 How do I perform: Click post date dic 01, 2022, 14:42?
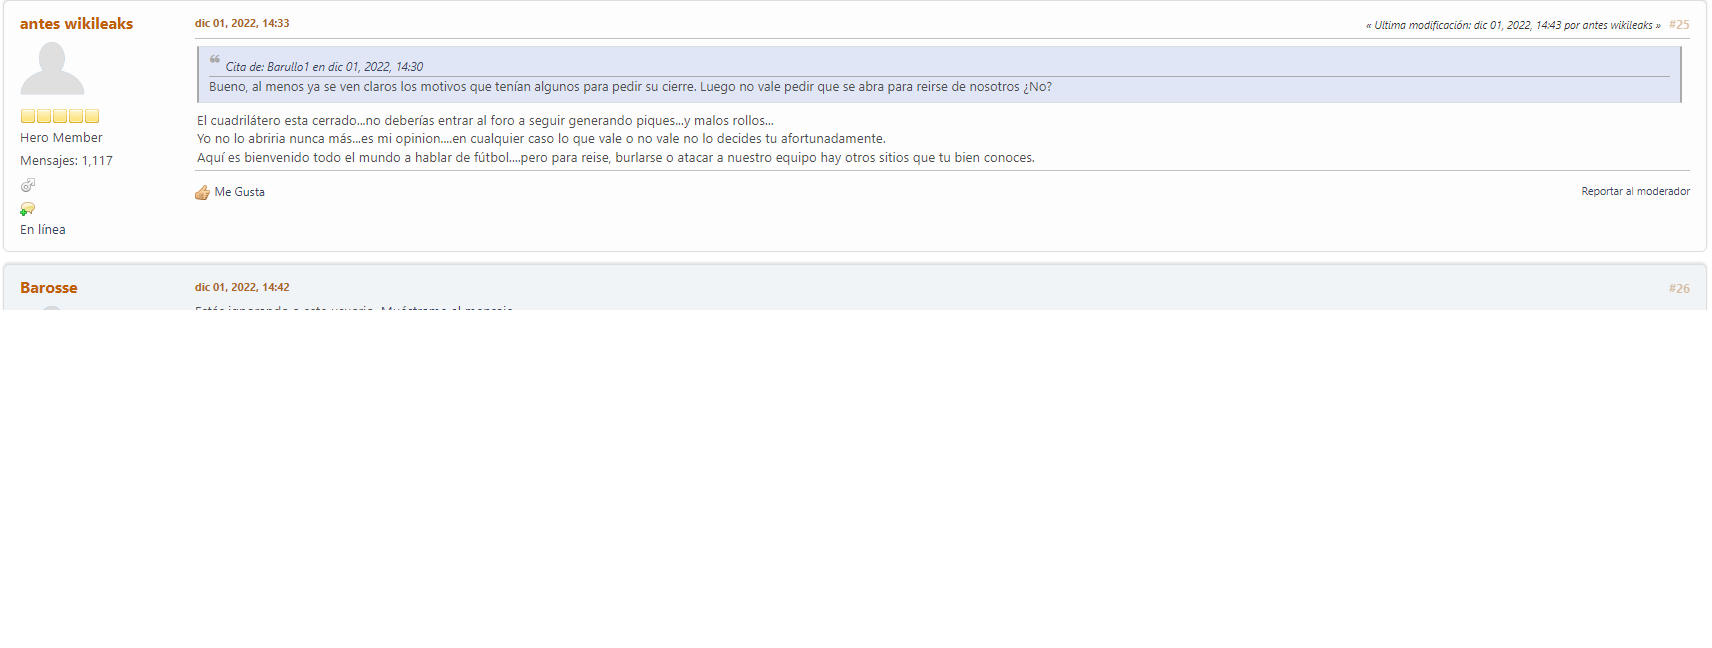242,287
